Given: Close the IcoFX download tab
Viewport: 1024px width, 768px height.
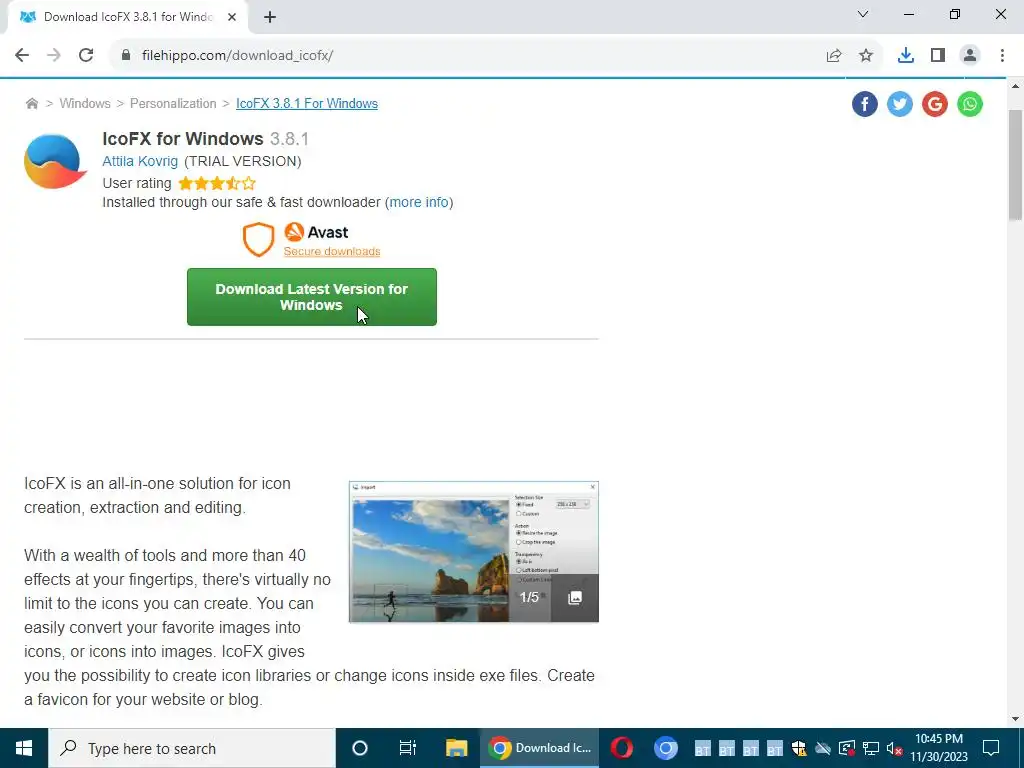Looking at the screenshot, I should 232,18.
